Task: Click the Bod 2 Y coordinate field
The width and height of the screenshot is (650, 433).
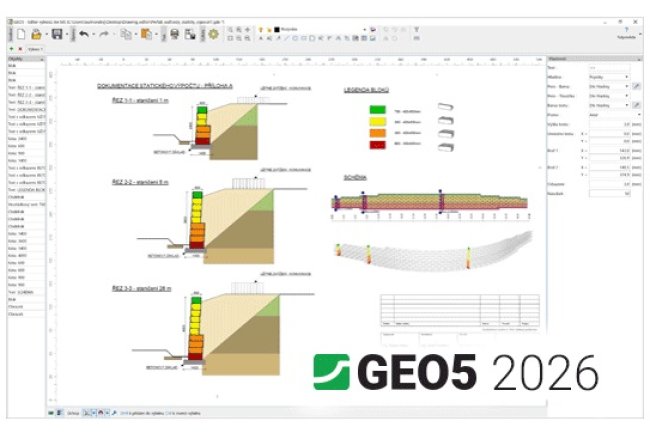Action: click(609, 175)
